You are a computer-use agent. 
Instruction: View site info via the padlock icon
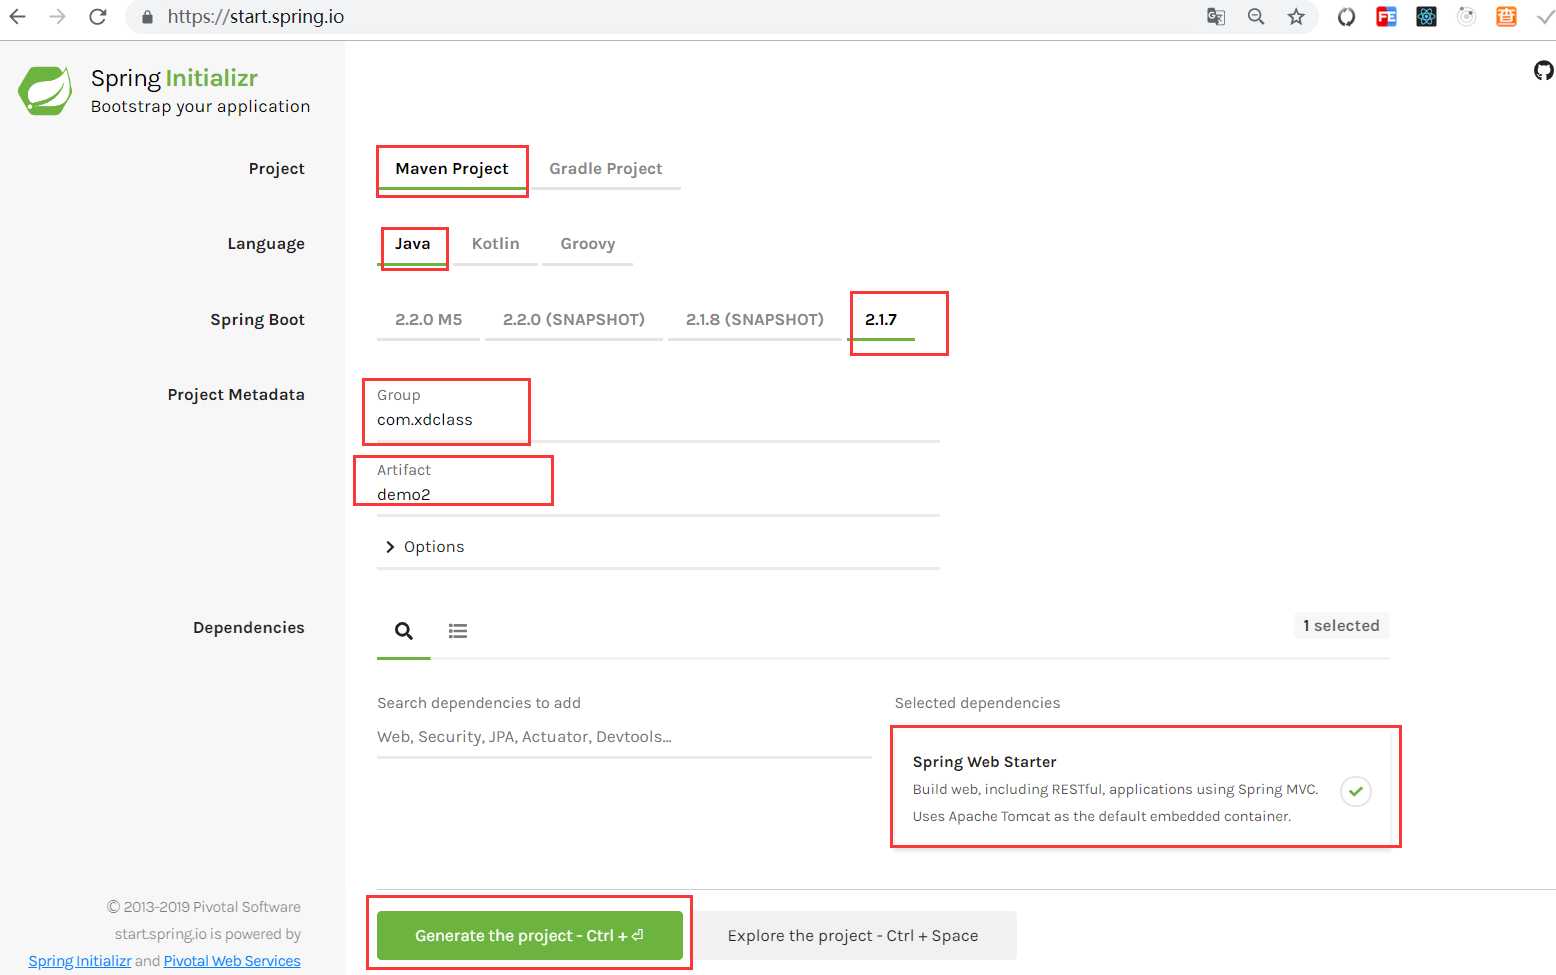tap(148, 17)
